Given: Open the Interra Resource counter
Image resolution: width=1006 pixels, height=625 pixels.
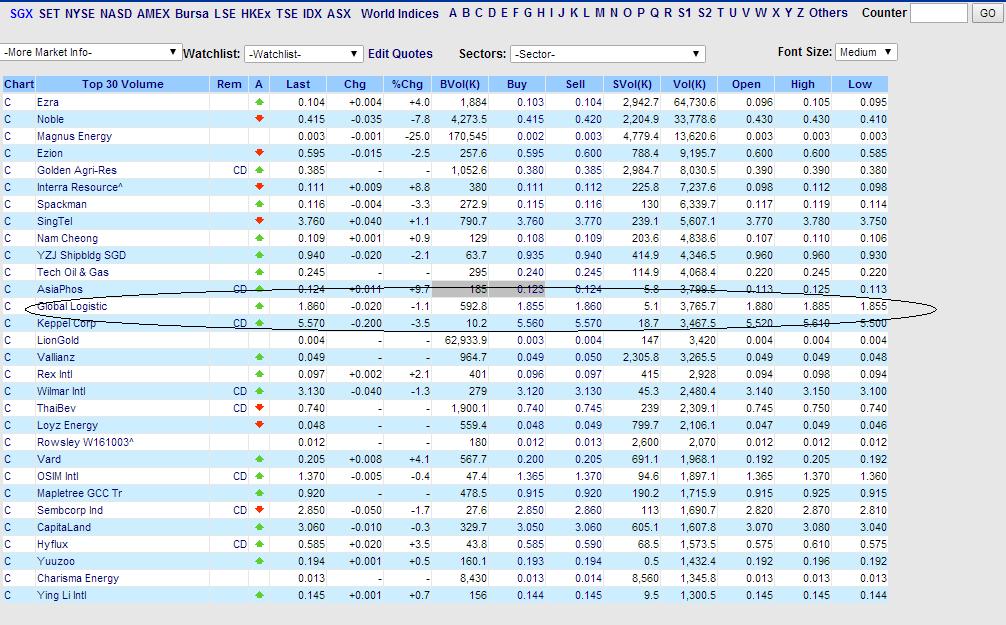Looking at the screenshot, I should (80, 187).
